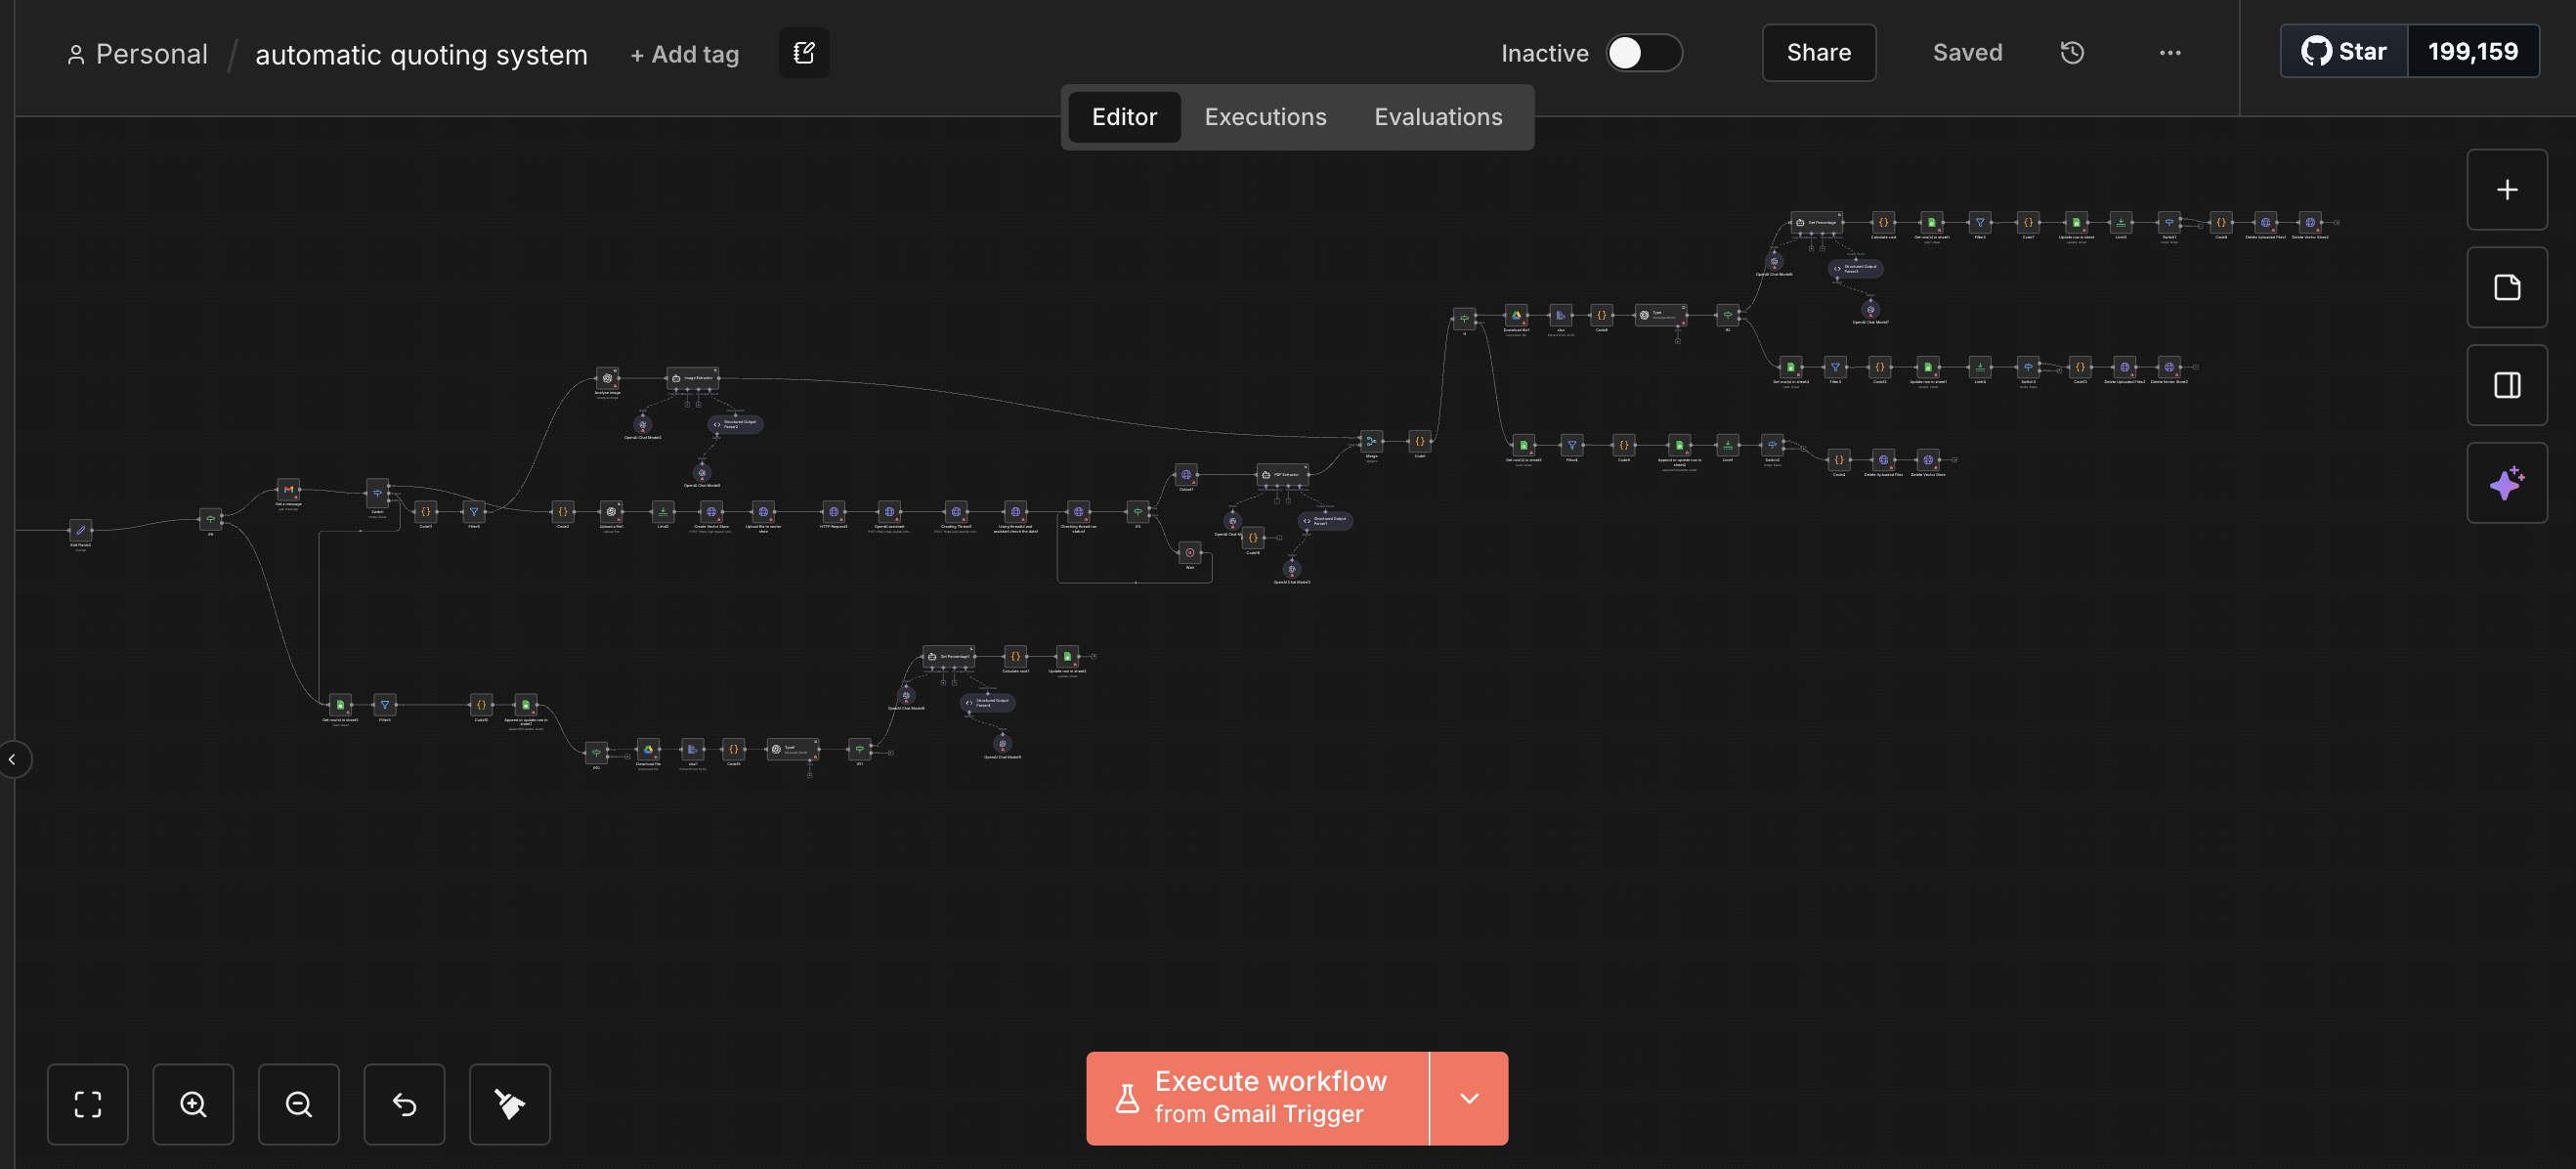Click the Share button
Screen dimensions: 2576x1169
(x=1818, y=53)
